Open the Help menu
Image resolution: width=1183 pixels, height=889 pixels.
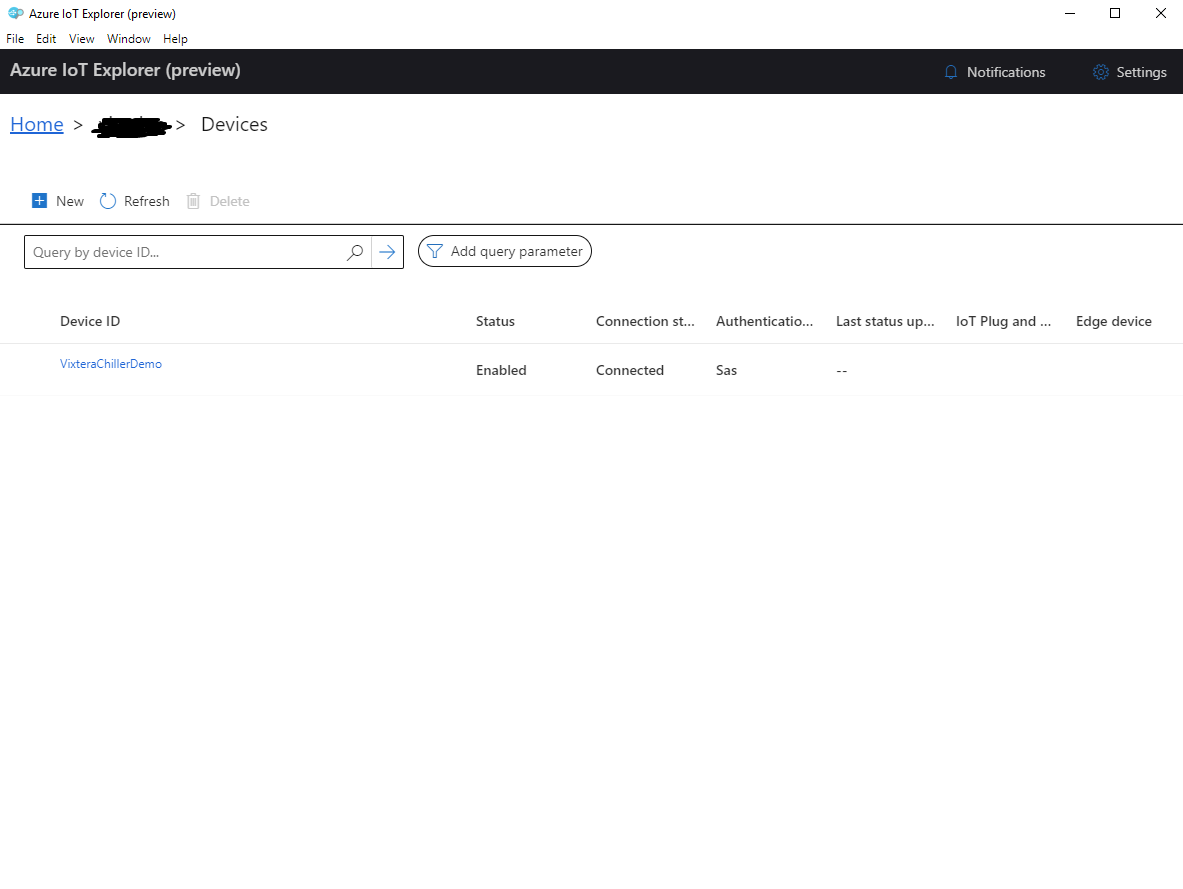click(175, 38)
